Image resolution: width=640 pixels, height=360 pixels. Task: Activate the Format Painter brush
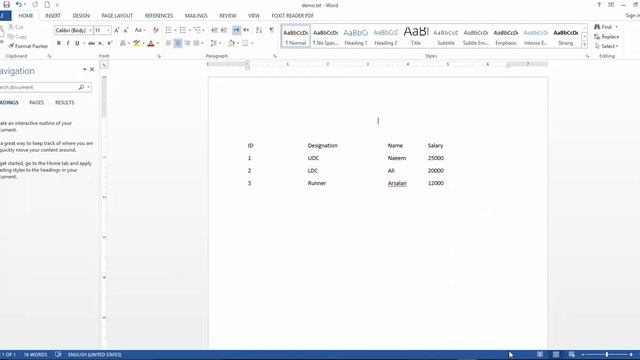click(28, 46)
